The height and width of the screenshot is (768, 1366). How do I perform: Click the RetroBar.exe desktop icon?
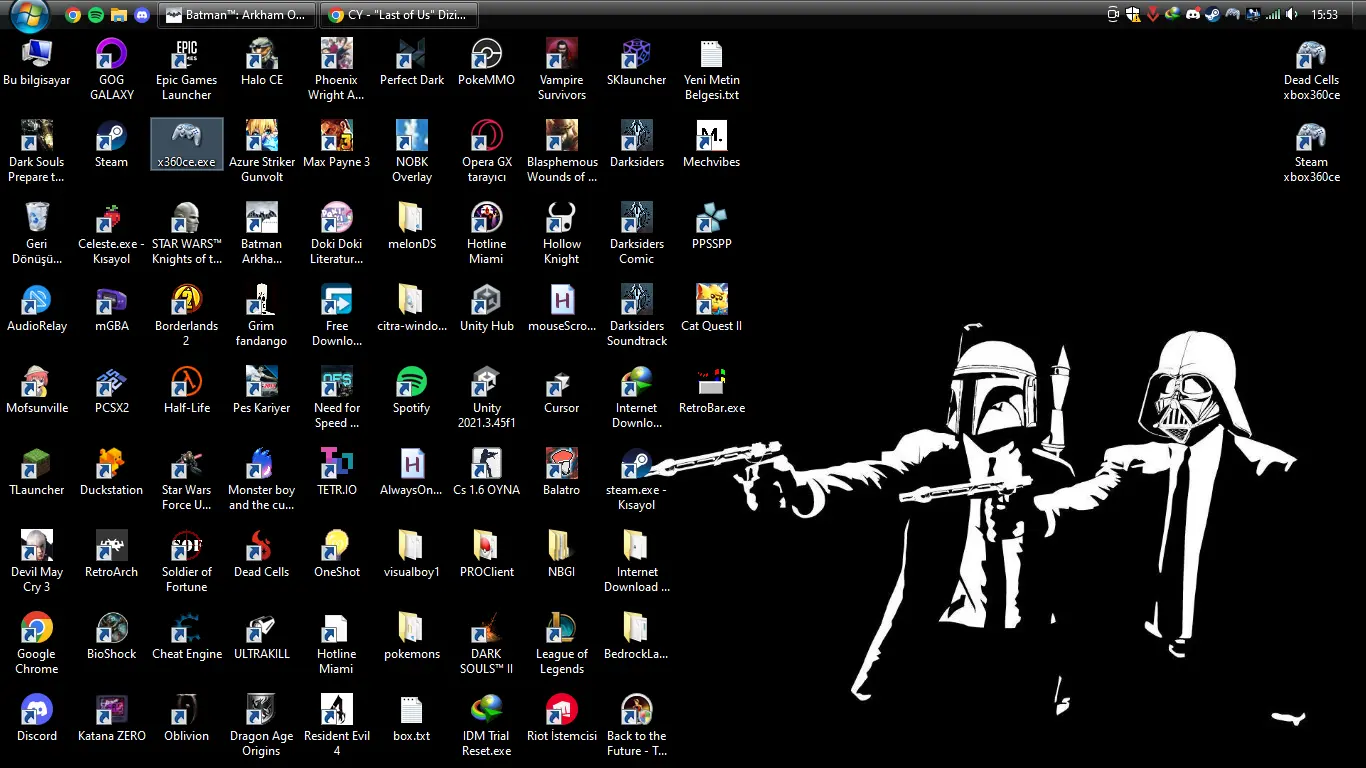pos(712,390)
